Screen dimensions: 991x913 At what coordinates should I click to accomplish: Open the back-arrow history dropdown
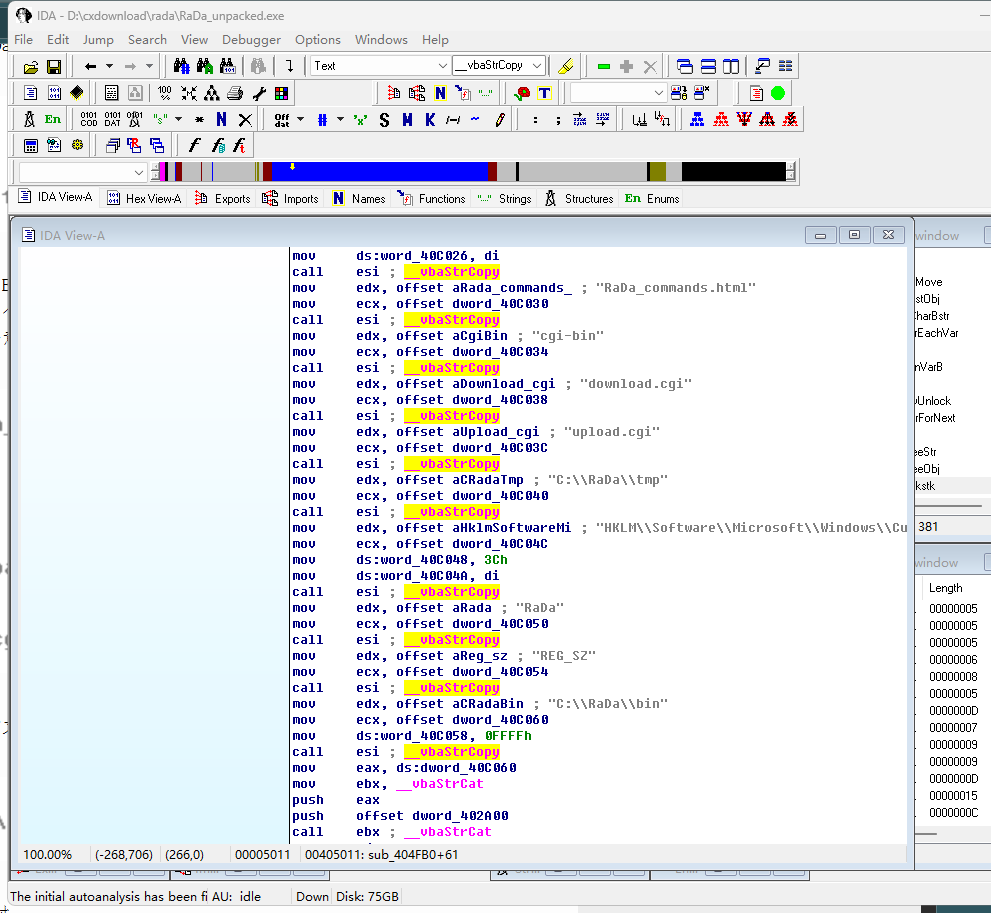click(109, 66)
